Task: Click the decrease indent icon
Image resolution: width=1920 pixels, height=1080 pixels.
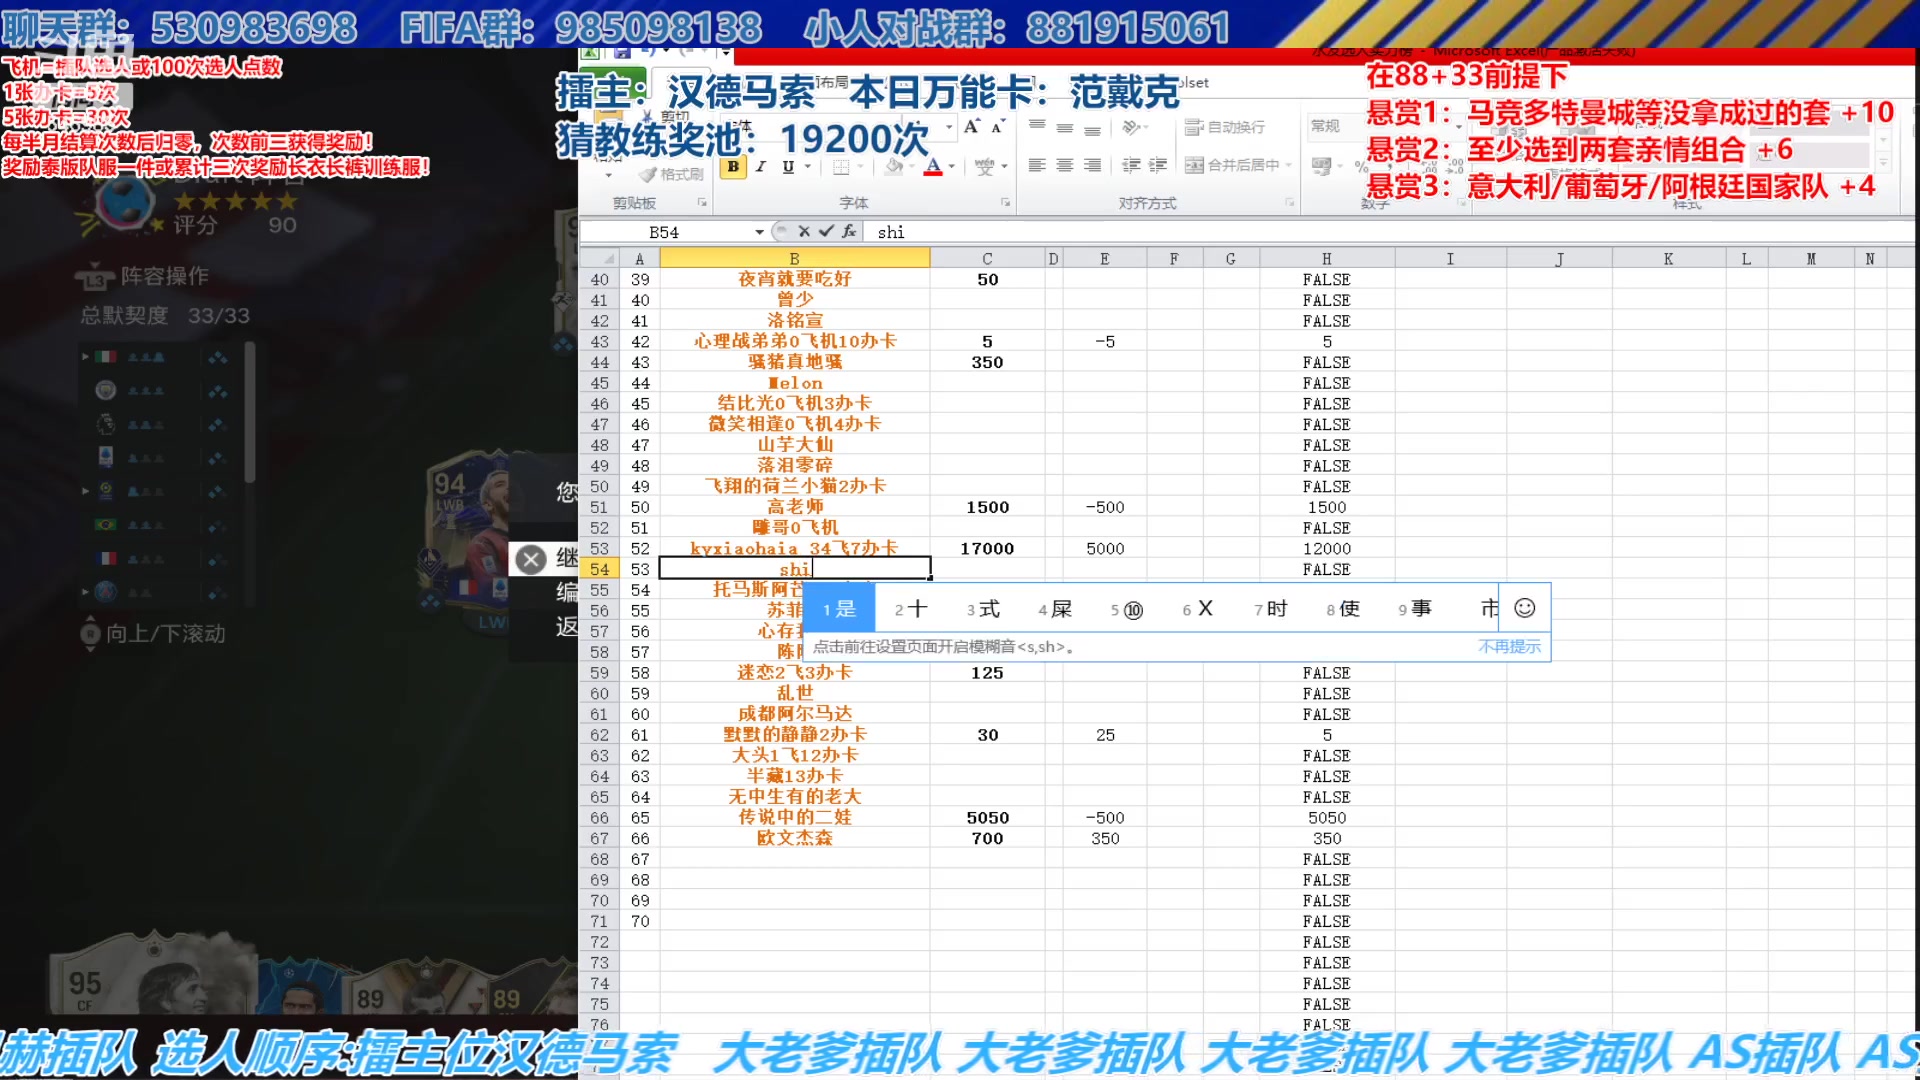Action: pyautogui.click(x=1131, y=165)
